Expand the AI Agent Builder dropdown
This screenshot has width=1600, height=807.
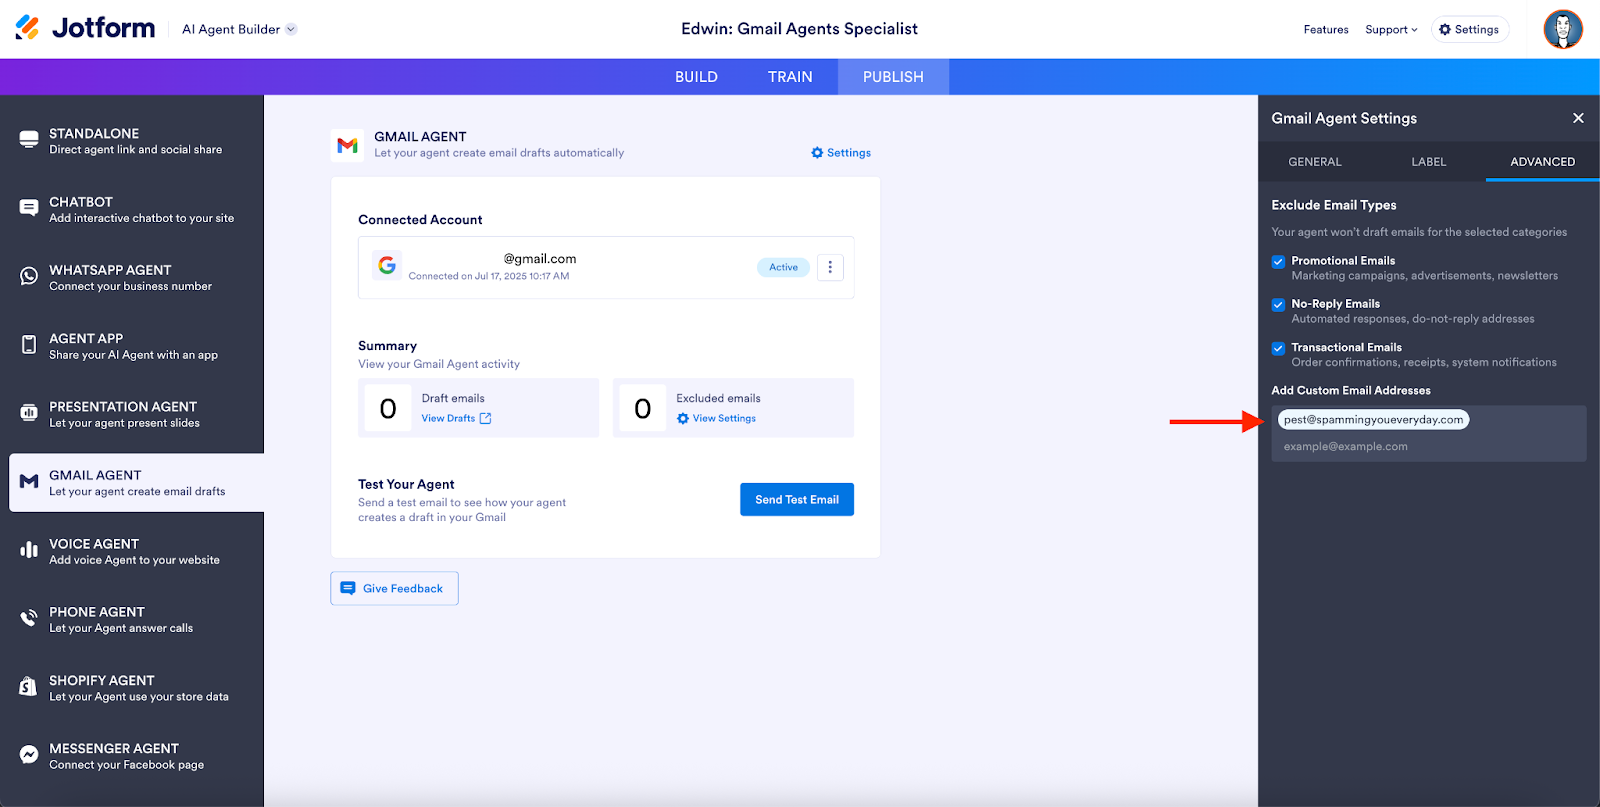coord(239,29)
